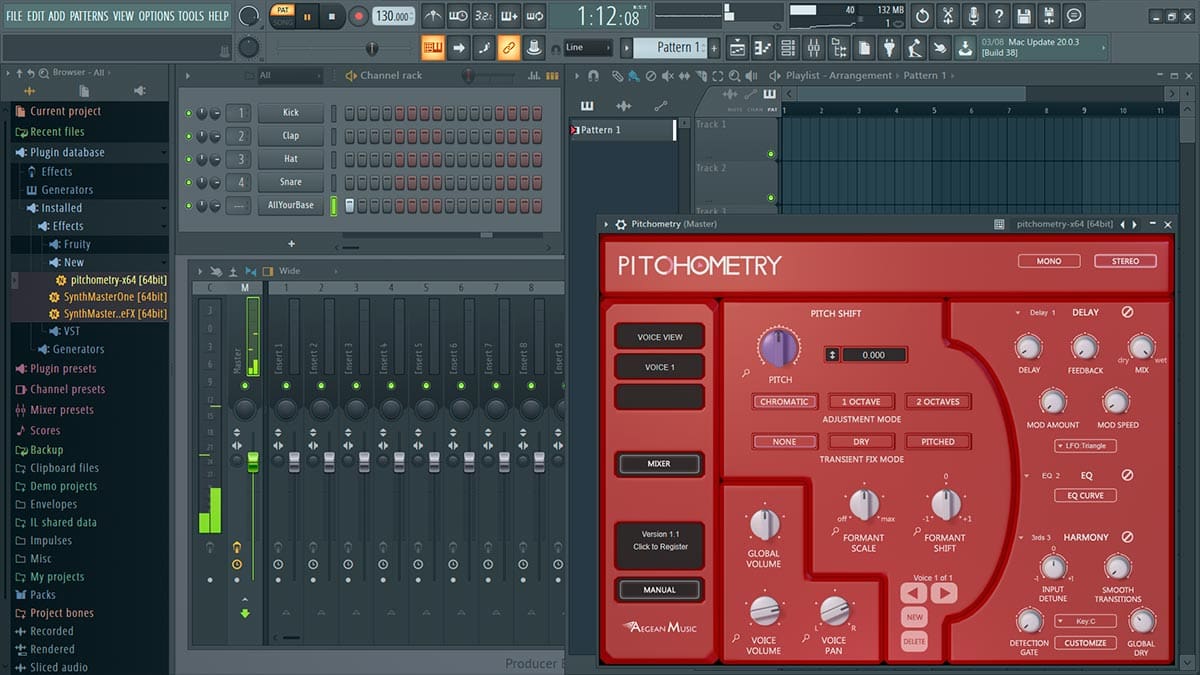The image size is (1200, 675).
Task: Click the 0.000 pitch value field
Action: [x=875, y=355]
